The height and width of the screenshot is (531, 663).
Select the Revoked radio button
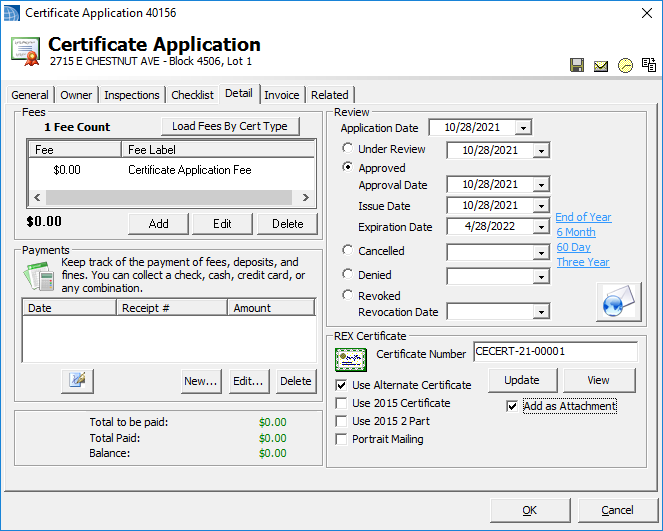pyautogui.click(x=347, y=295)
